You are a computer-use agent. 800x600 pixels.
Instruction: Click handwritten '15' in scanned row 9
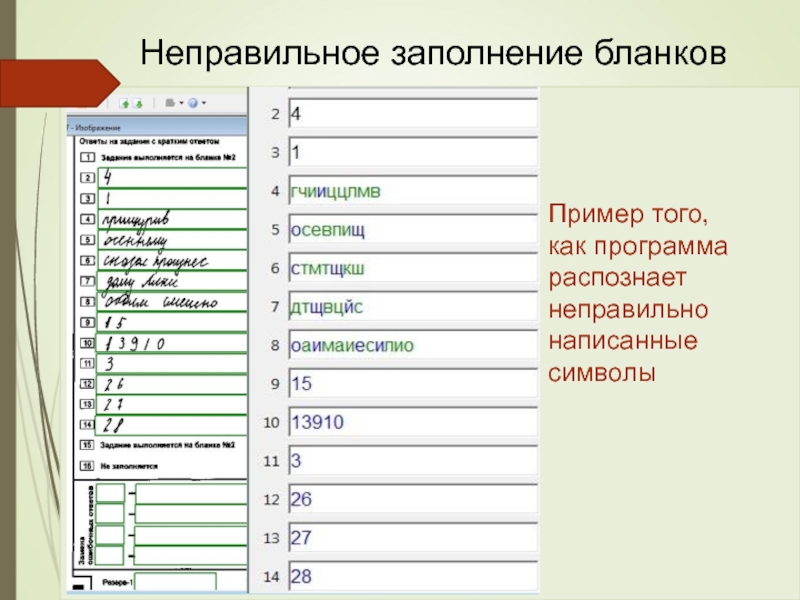tap(115, 322)
